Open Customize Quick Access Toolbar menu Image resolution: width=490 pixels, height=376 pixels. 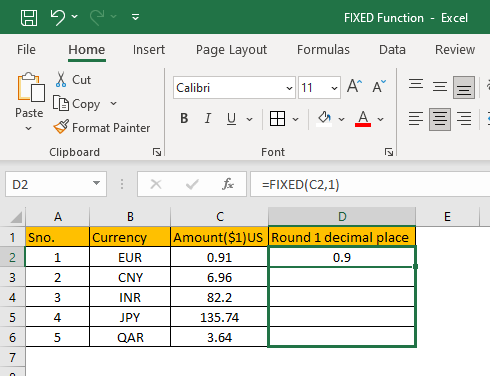click(x=135, y=17)
